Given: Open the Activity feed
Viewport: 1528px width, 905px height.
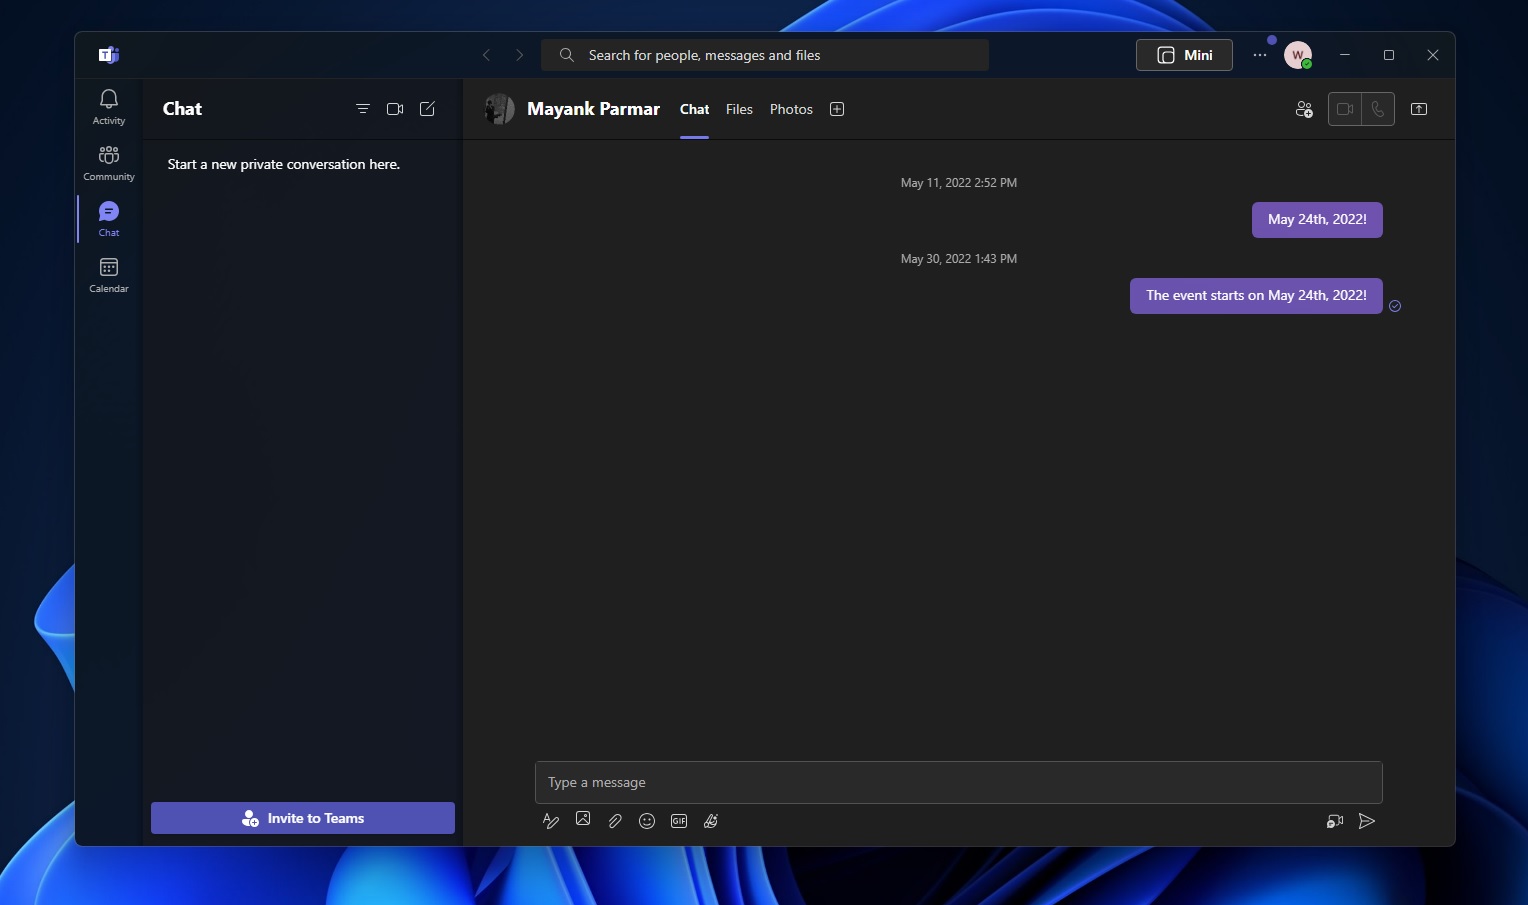Looking at the screenshot, I should [x=109, y=106].
